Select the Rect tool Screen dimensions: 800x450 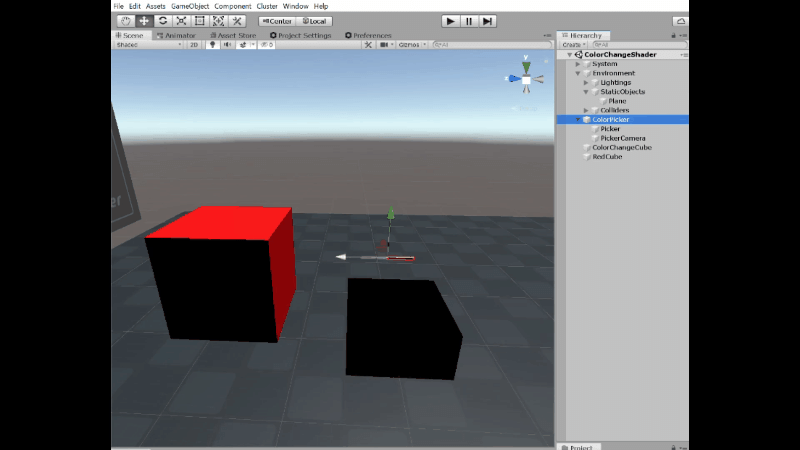(x=199, y=21)
